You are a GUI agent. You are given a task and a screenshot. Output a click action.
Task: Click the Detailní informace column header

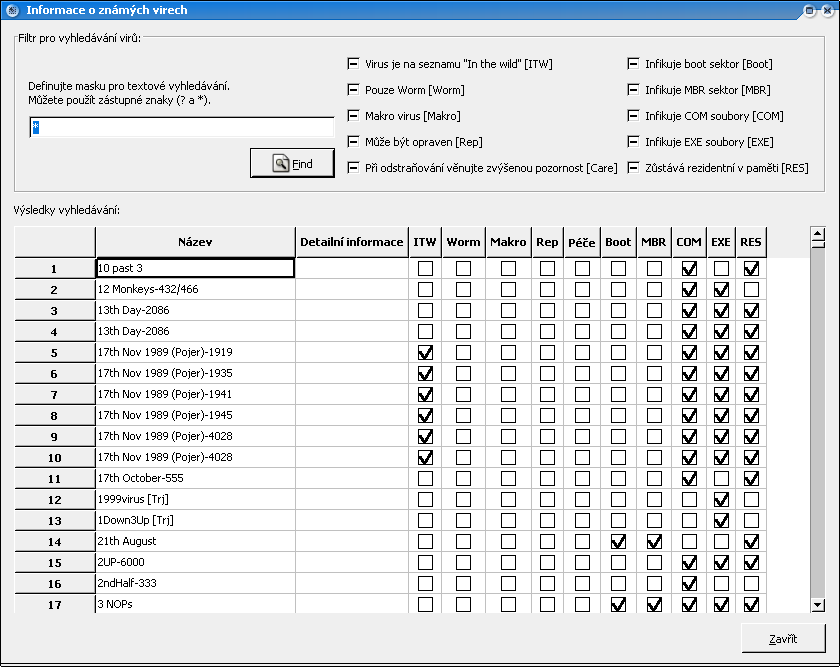pos(351,242)
